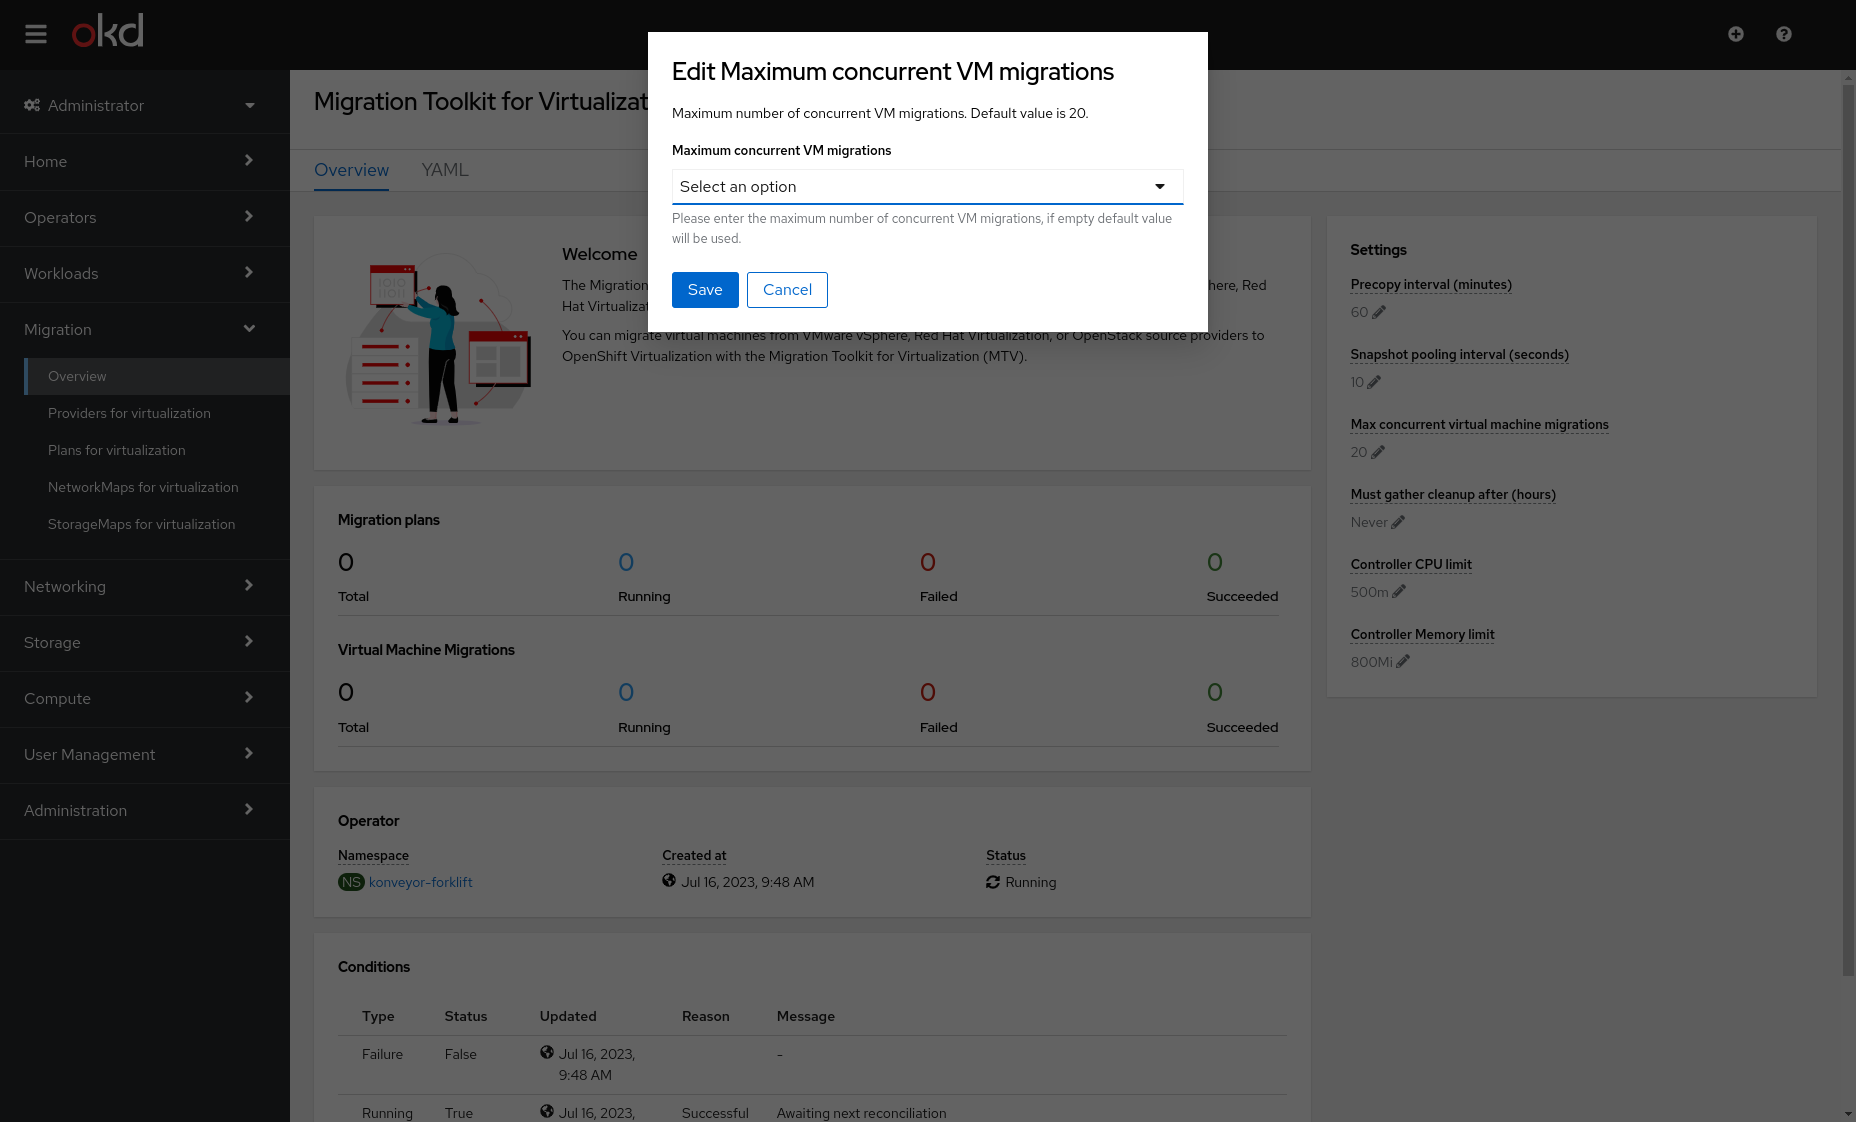Click the Created at field label
The width and height of the screenshot is (1856, 1122).
click(694, 856)
